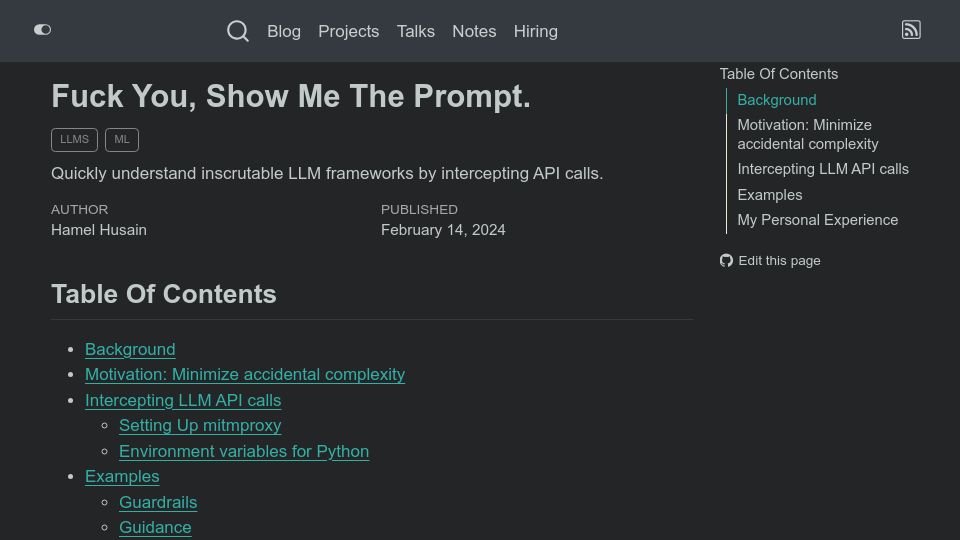
Task: Go to the Blog page
Action: point(283,31)
